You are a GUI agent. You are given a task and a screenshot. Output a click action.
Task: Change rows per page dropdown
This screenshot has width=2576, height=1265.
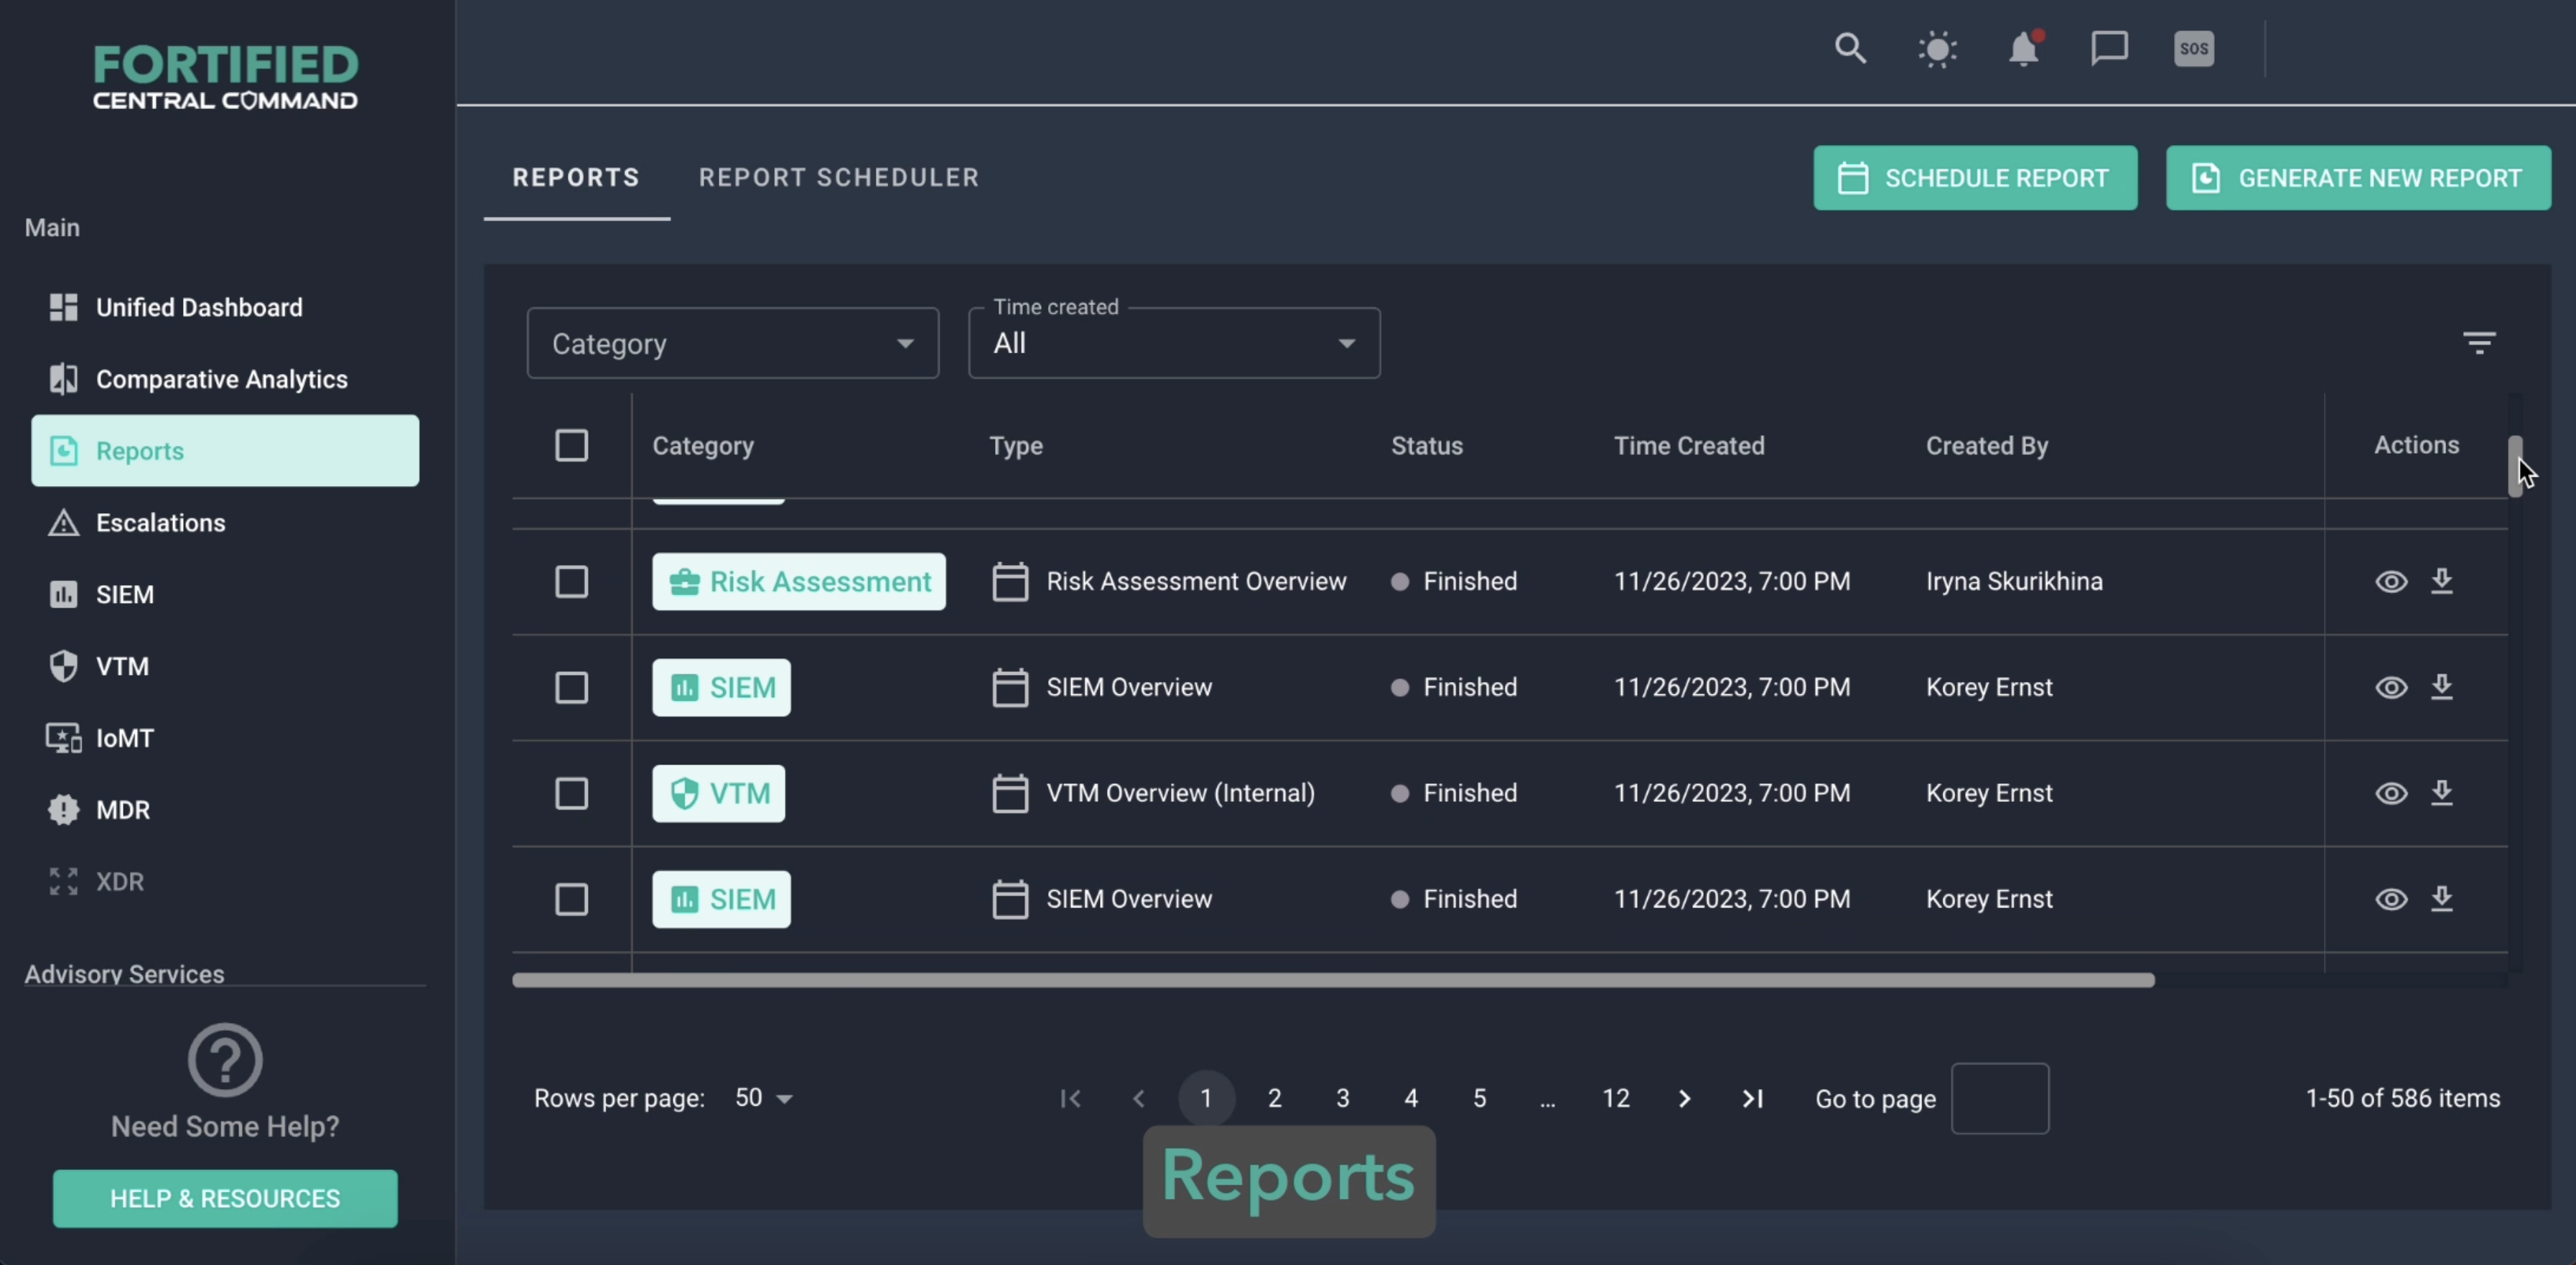(763, 1098)
